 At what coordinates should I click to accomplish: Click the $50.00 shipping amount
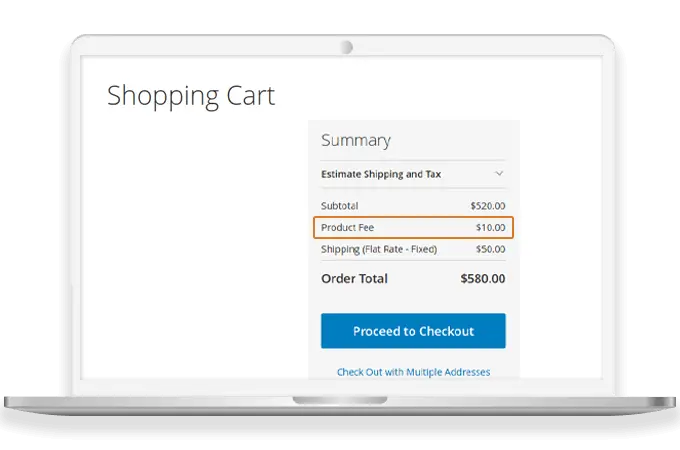pos(490,249)
